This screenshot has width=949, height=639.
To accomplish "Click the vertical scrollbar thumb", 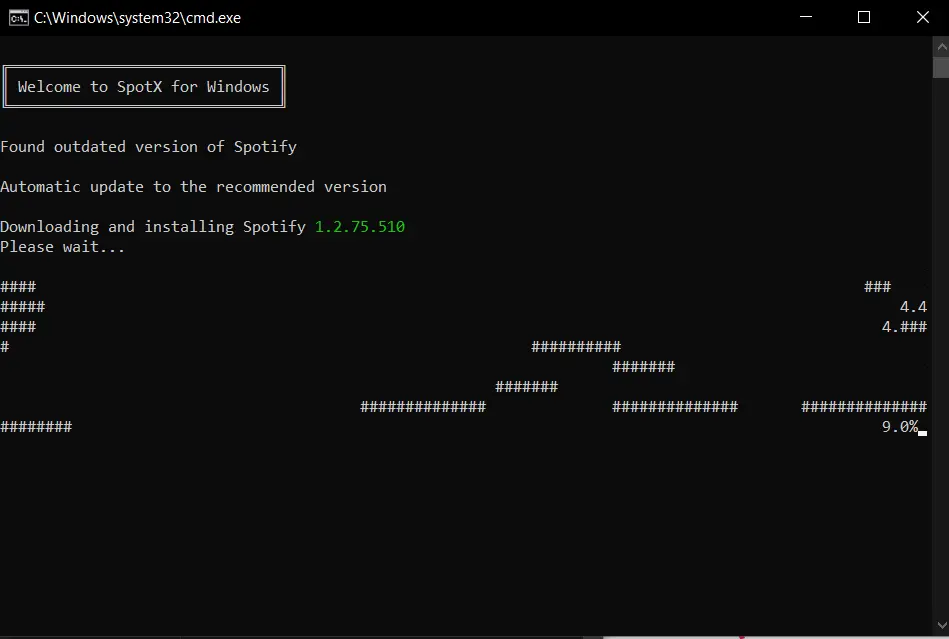I will [941, 67].
